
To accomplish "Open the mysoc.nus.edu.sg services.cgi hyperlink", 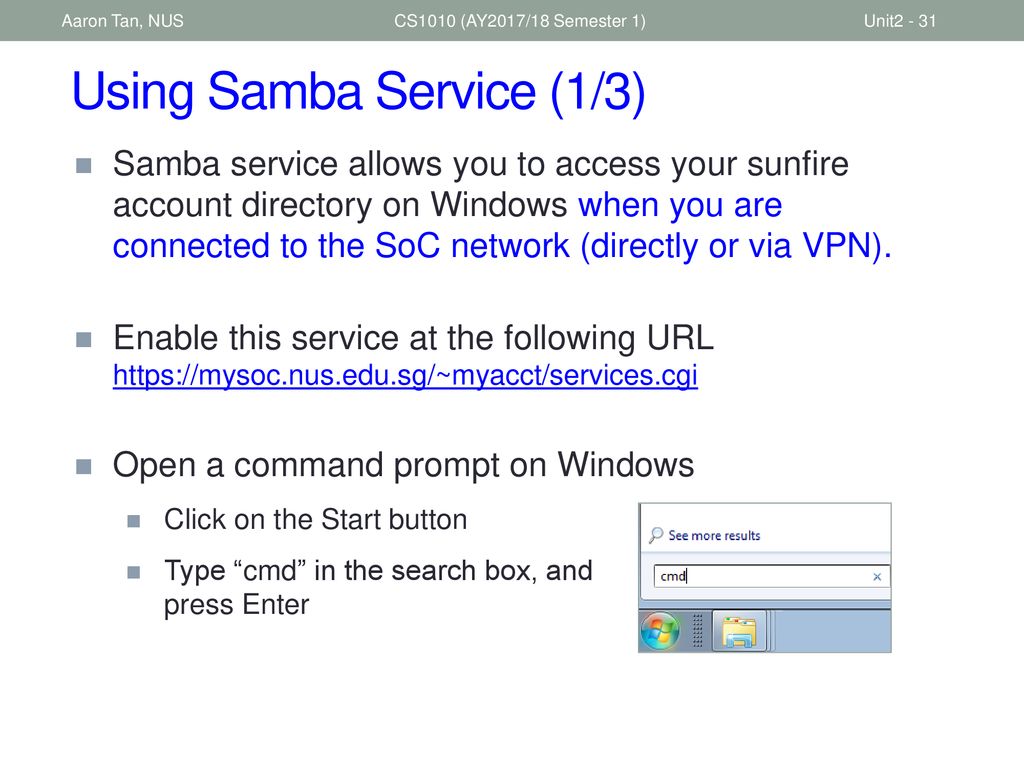I will coord(405,376).
